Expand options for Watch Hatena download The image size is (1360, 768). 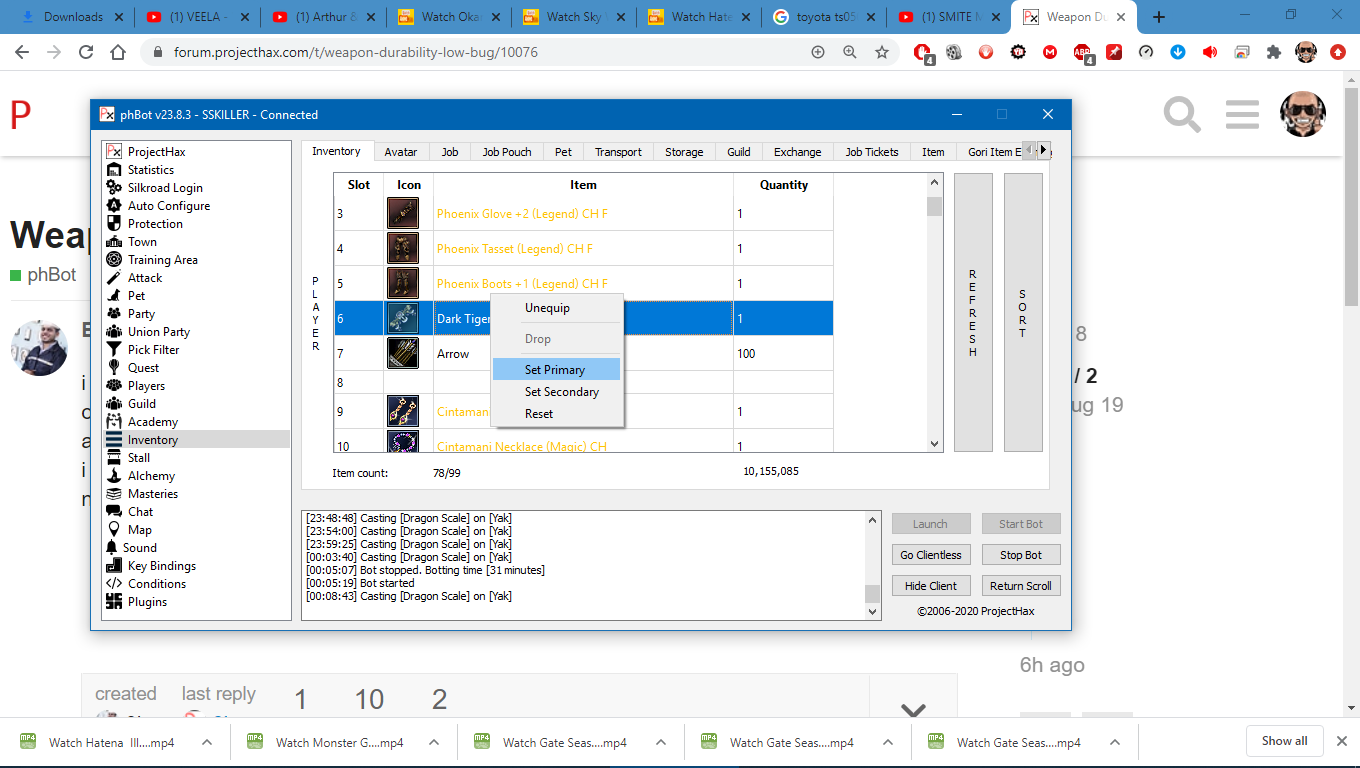pos(207,743)
